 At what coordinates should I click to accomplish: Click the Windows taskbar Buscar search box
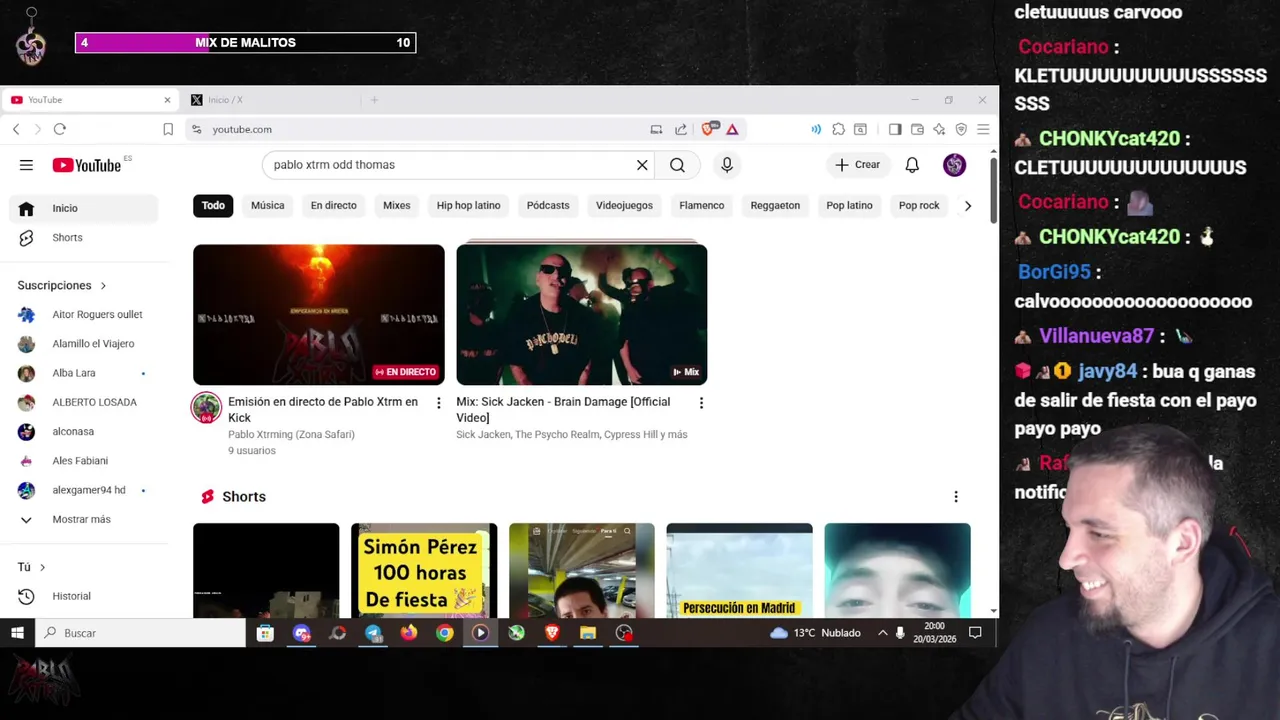[141, 633]
